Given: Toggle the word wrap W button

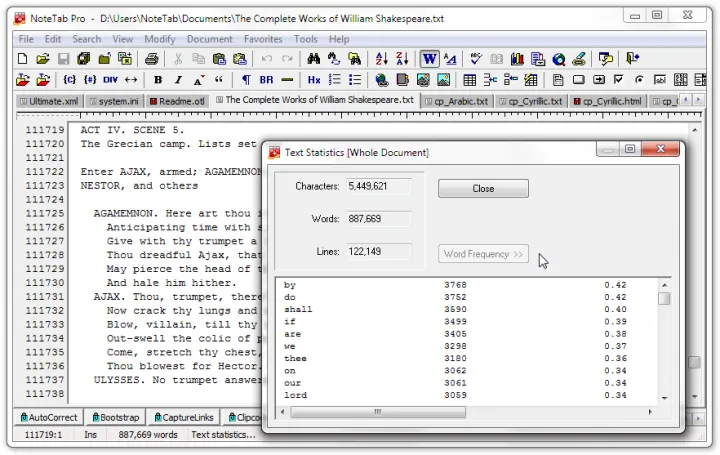Looking at the screenshot, I should 429,59.
